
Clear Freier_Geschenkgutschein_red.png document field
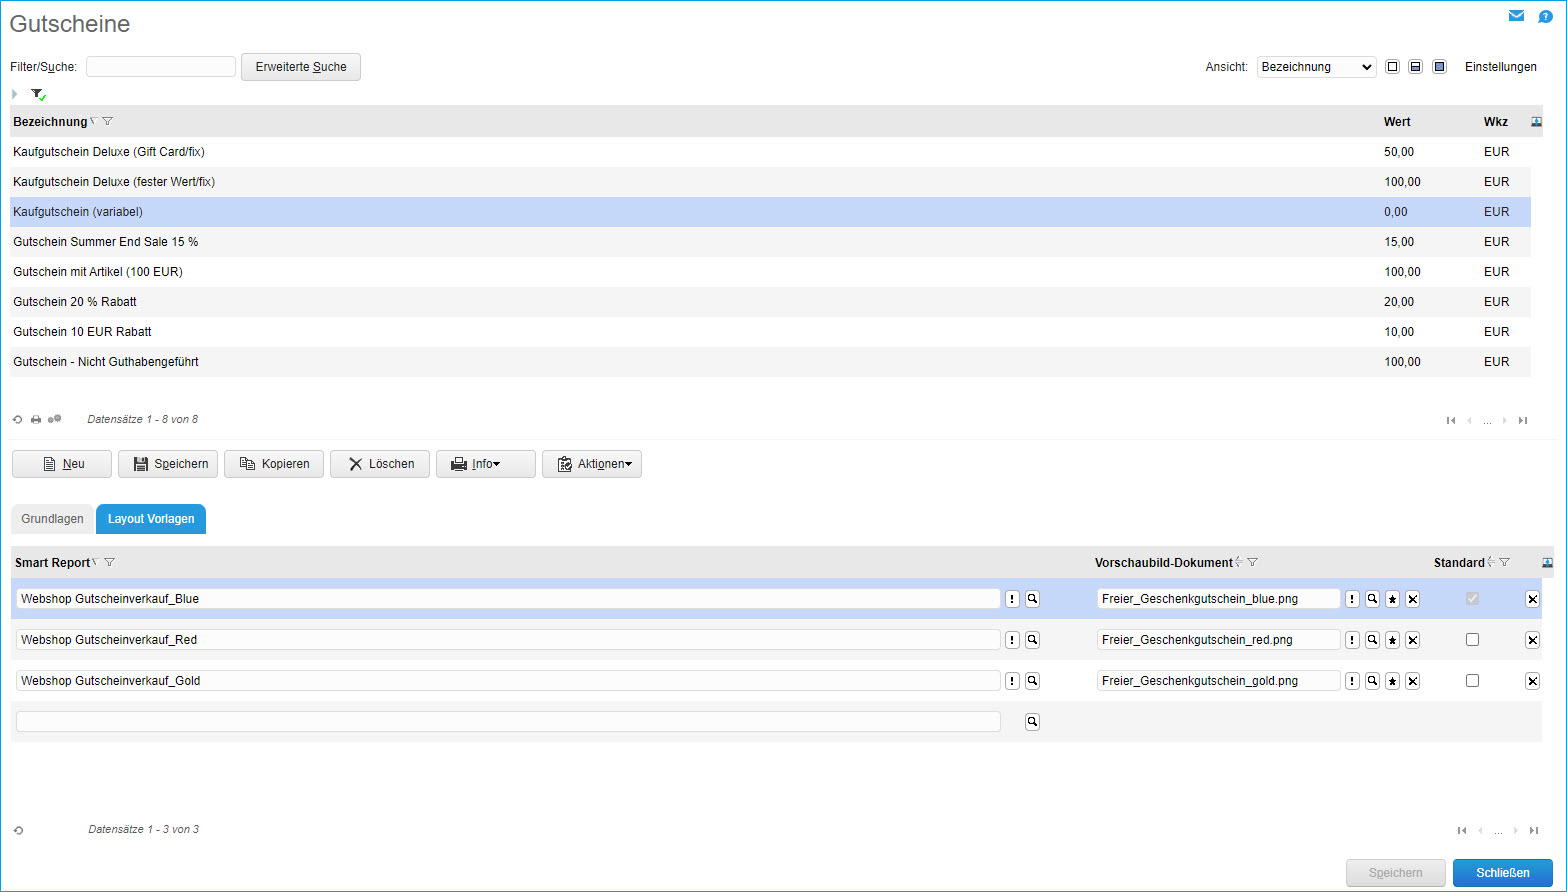pyautogui.click(x=1412, y=640)
